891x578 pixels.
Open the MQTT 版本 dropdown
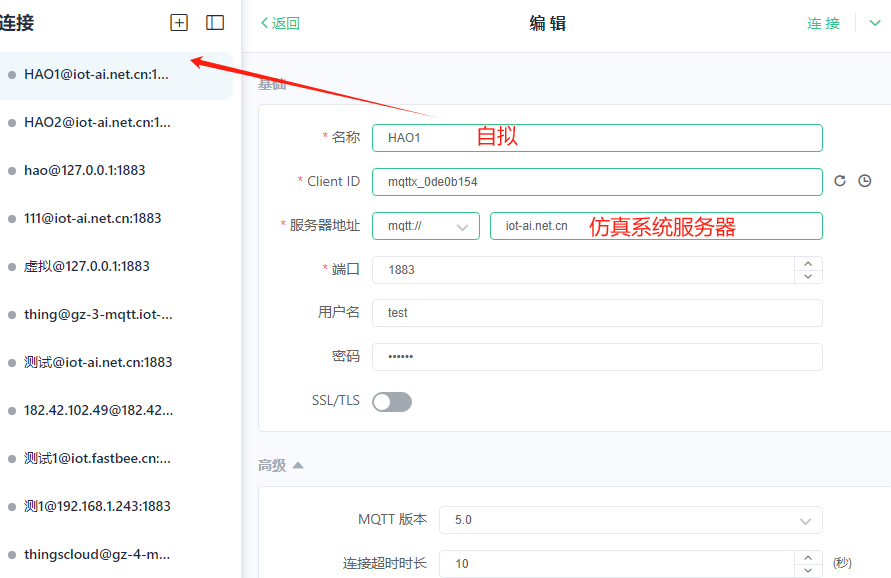coord(630,520)
